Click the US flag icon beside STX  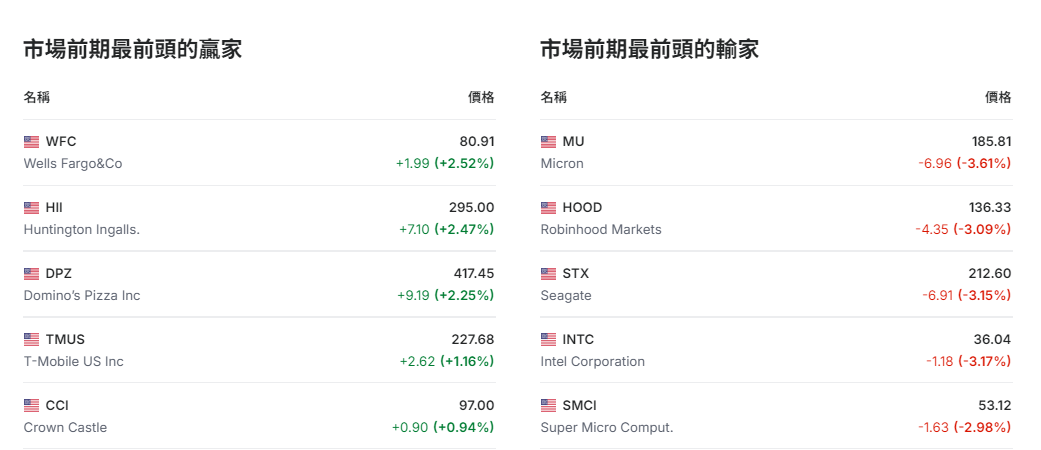[x=548, y=274]
